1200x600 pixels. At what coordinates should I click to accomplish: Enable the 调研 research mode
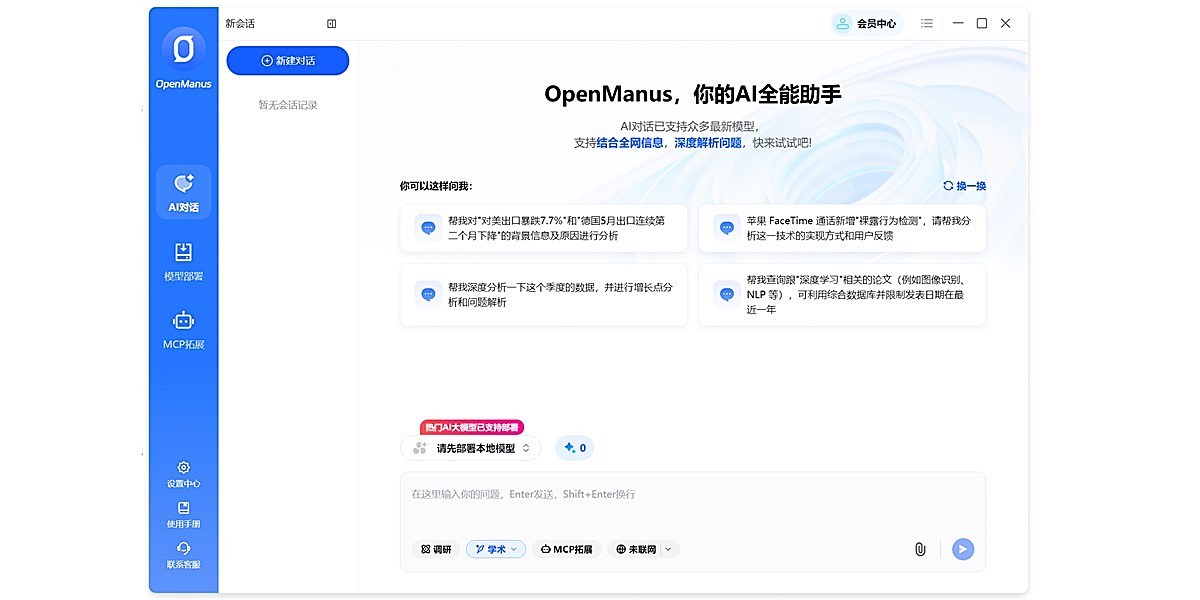click(435, 548)
